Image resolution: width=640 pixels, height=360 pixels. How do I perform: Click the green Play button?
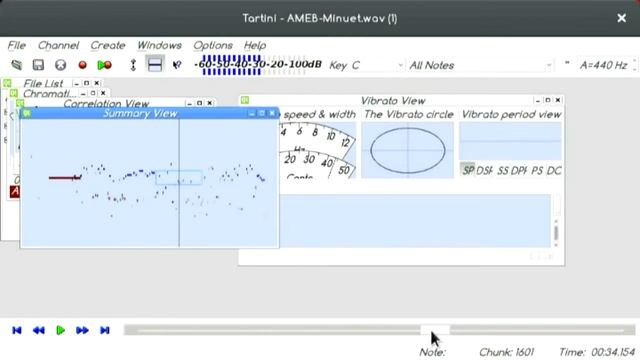[x=60, y=330]
